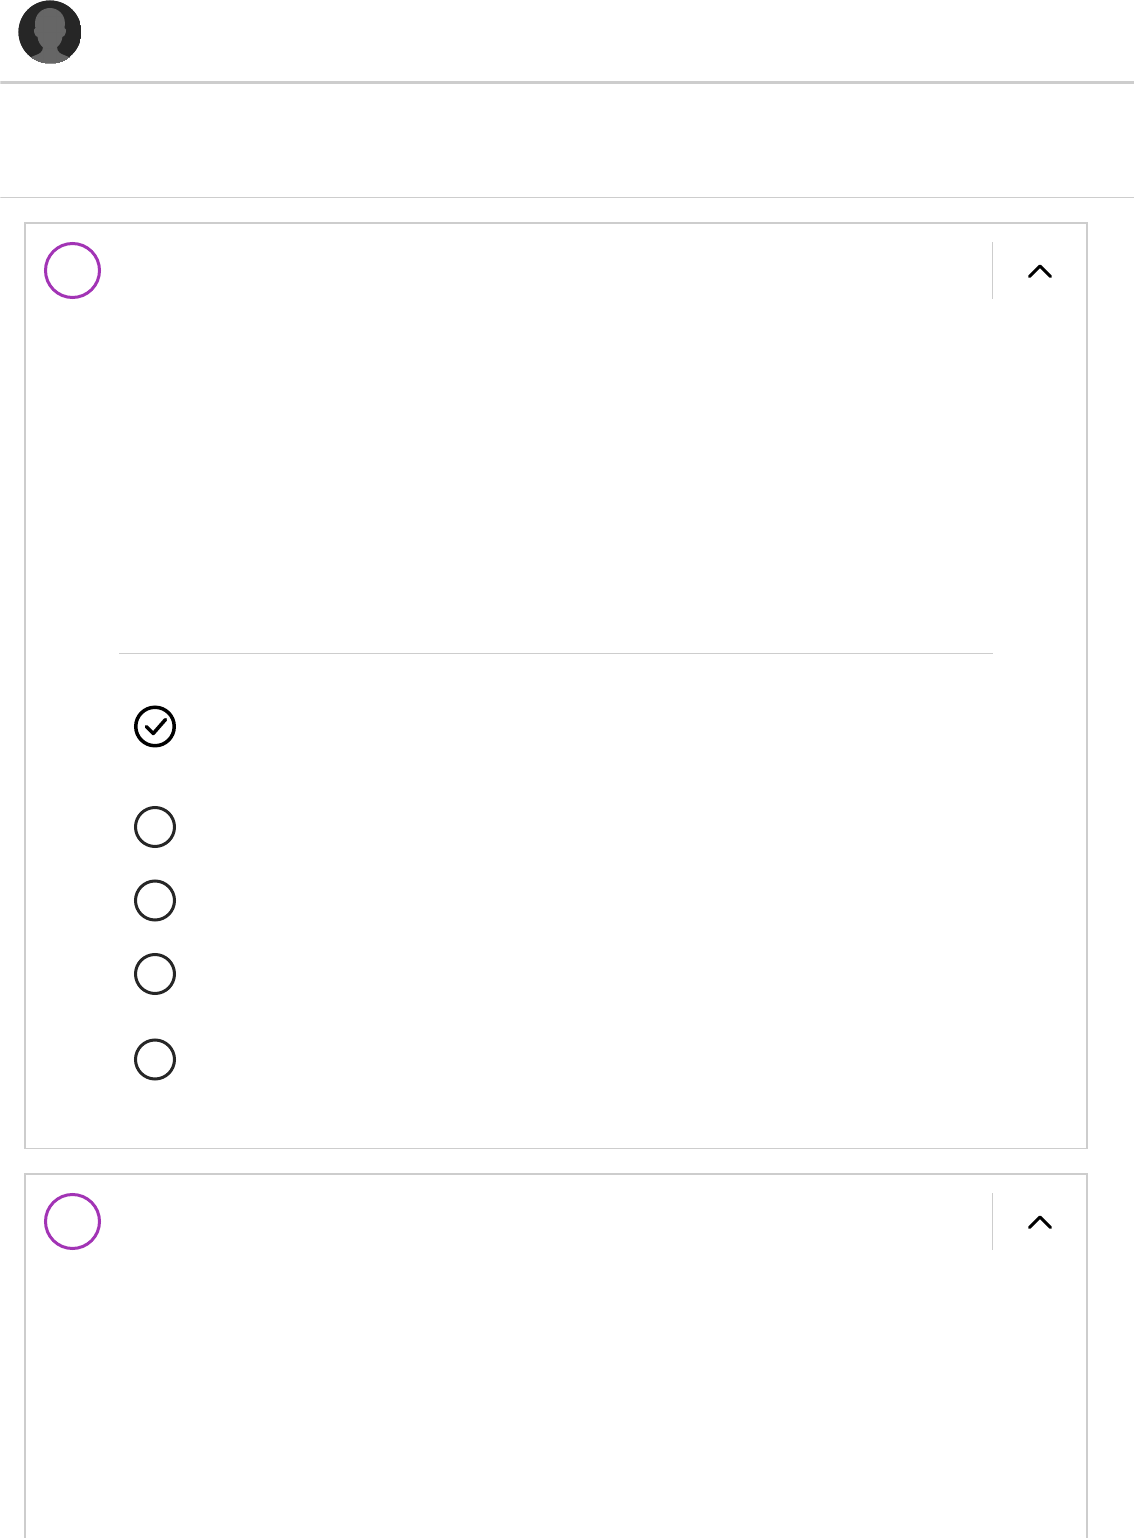Choose the third answer option radio
This screenshot has width=1134, height=1538.
pos(155,900)
